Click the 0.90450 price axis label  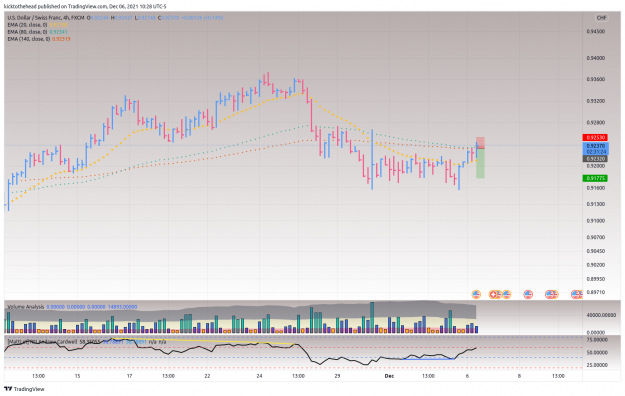596,251
